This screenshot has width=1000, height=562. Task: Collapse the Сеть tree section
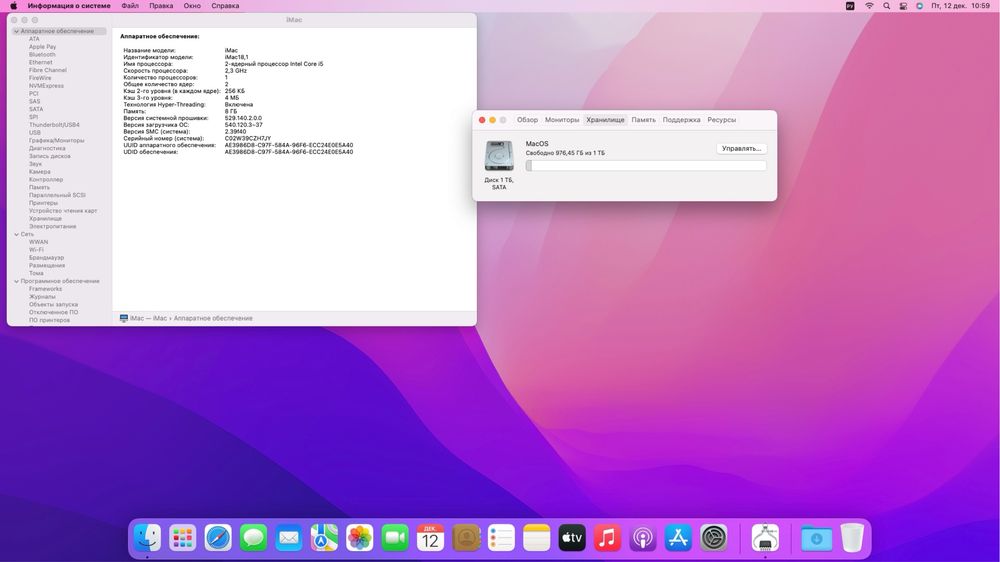pos(16,234)
